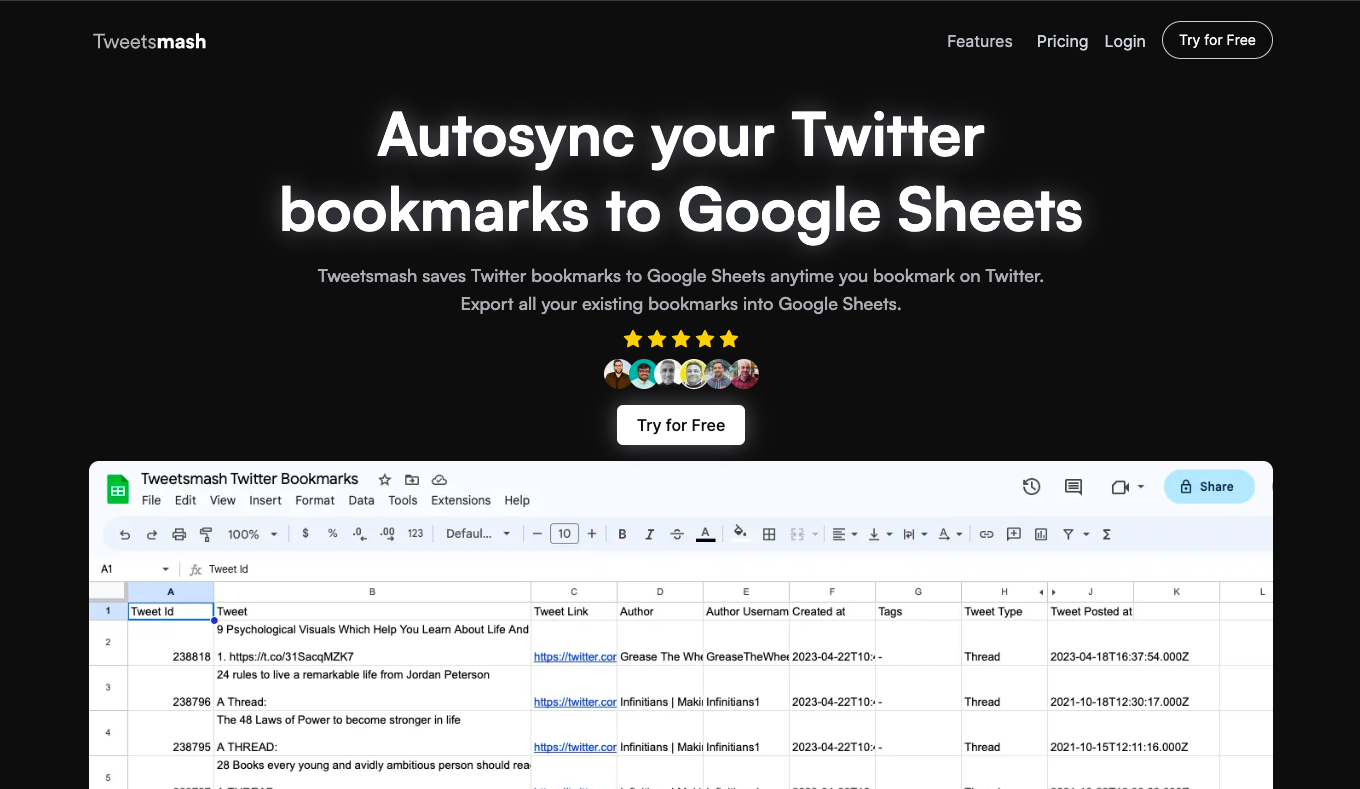Click the insert chart icon
This screenshot has height=789, width=1360.
[x=1041, y=534]
